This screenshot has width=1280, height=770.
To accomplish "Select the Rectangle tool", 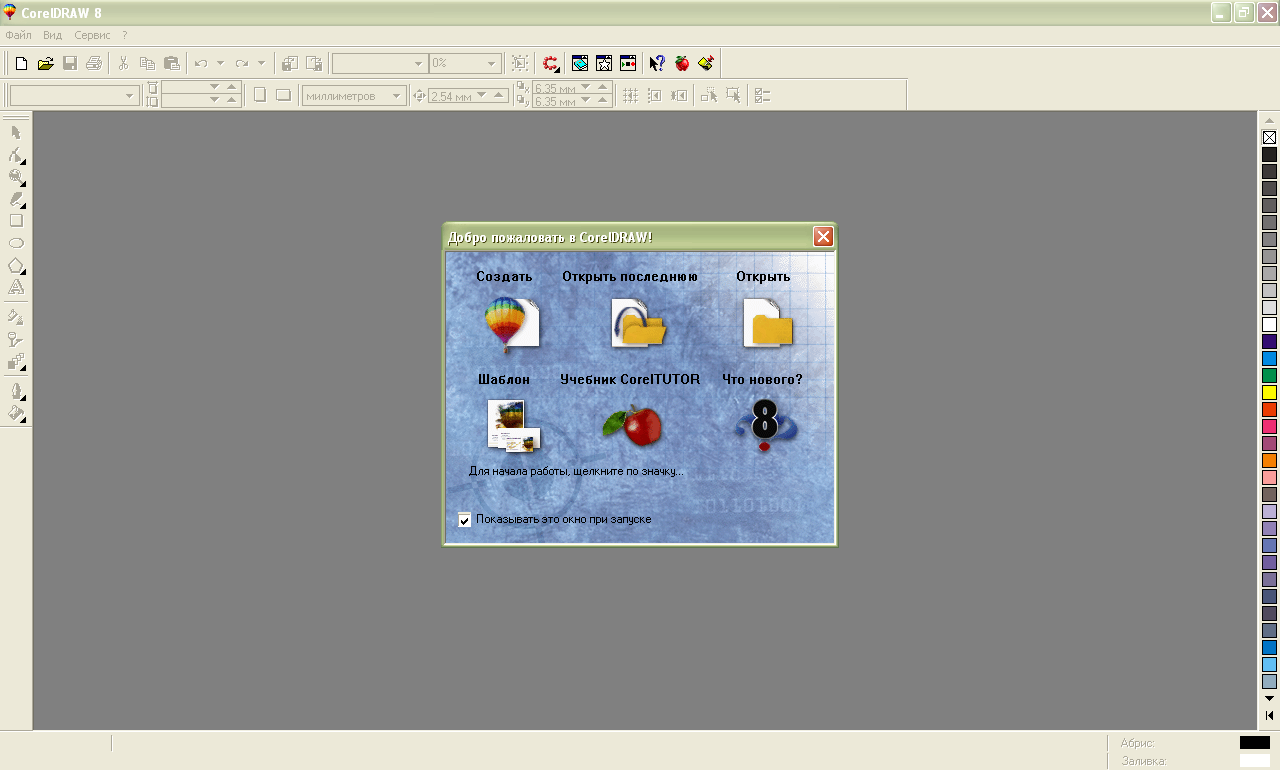I will tap(16, 220).
